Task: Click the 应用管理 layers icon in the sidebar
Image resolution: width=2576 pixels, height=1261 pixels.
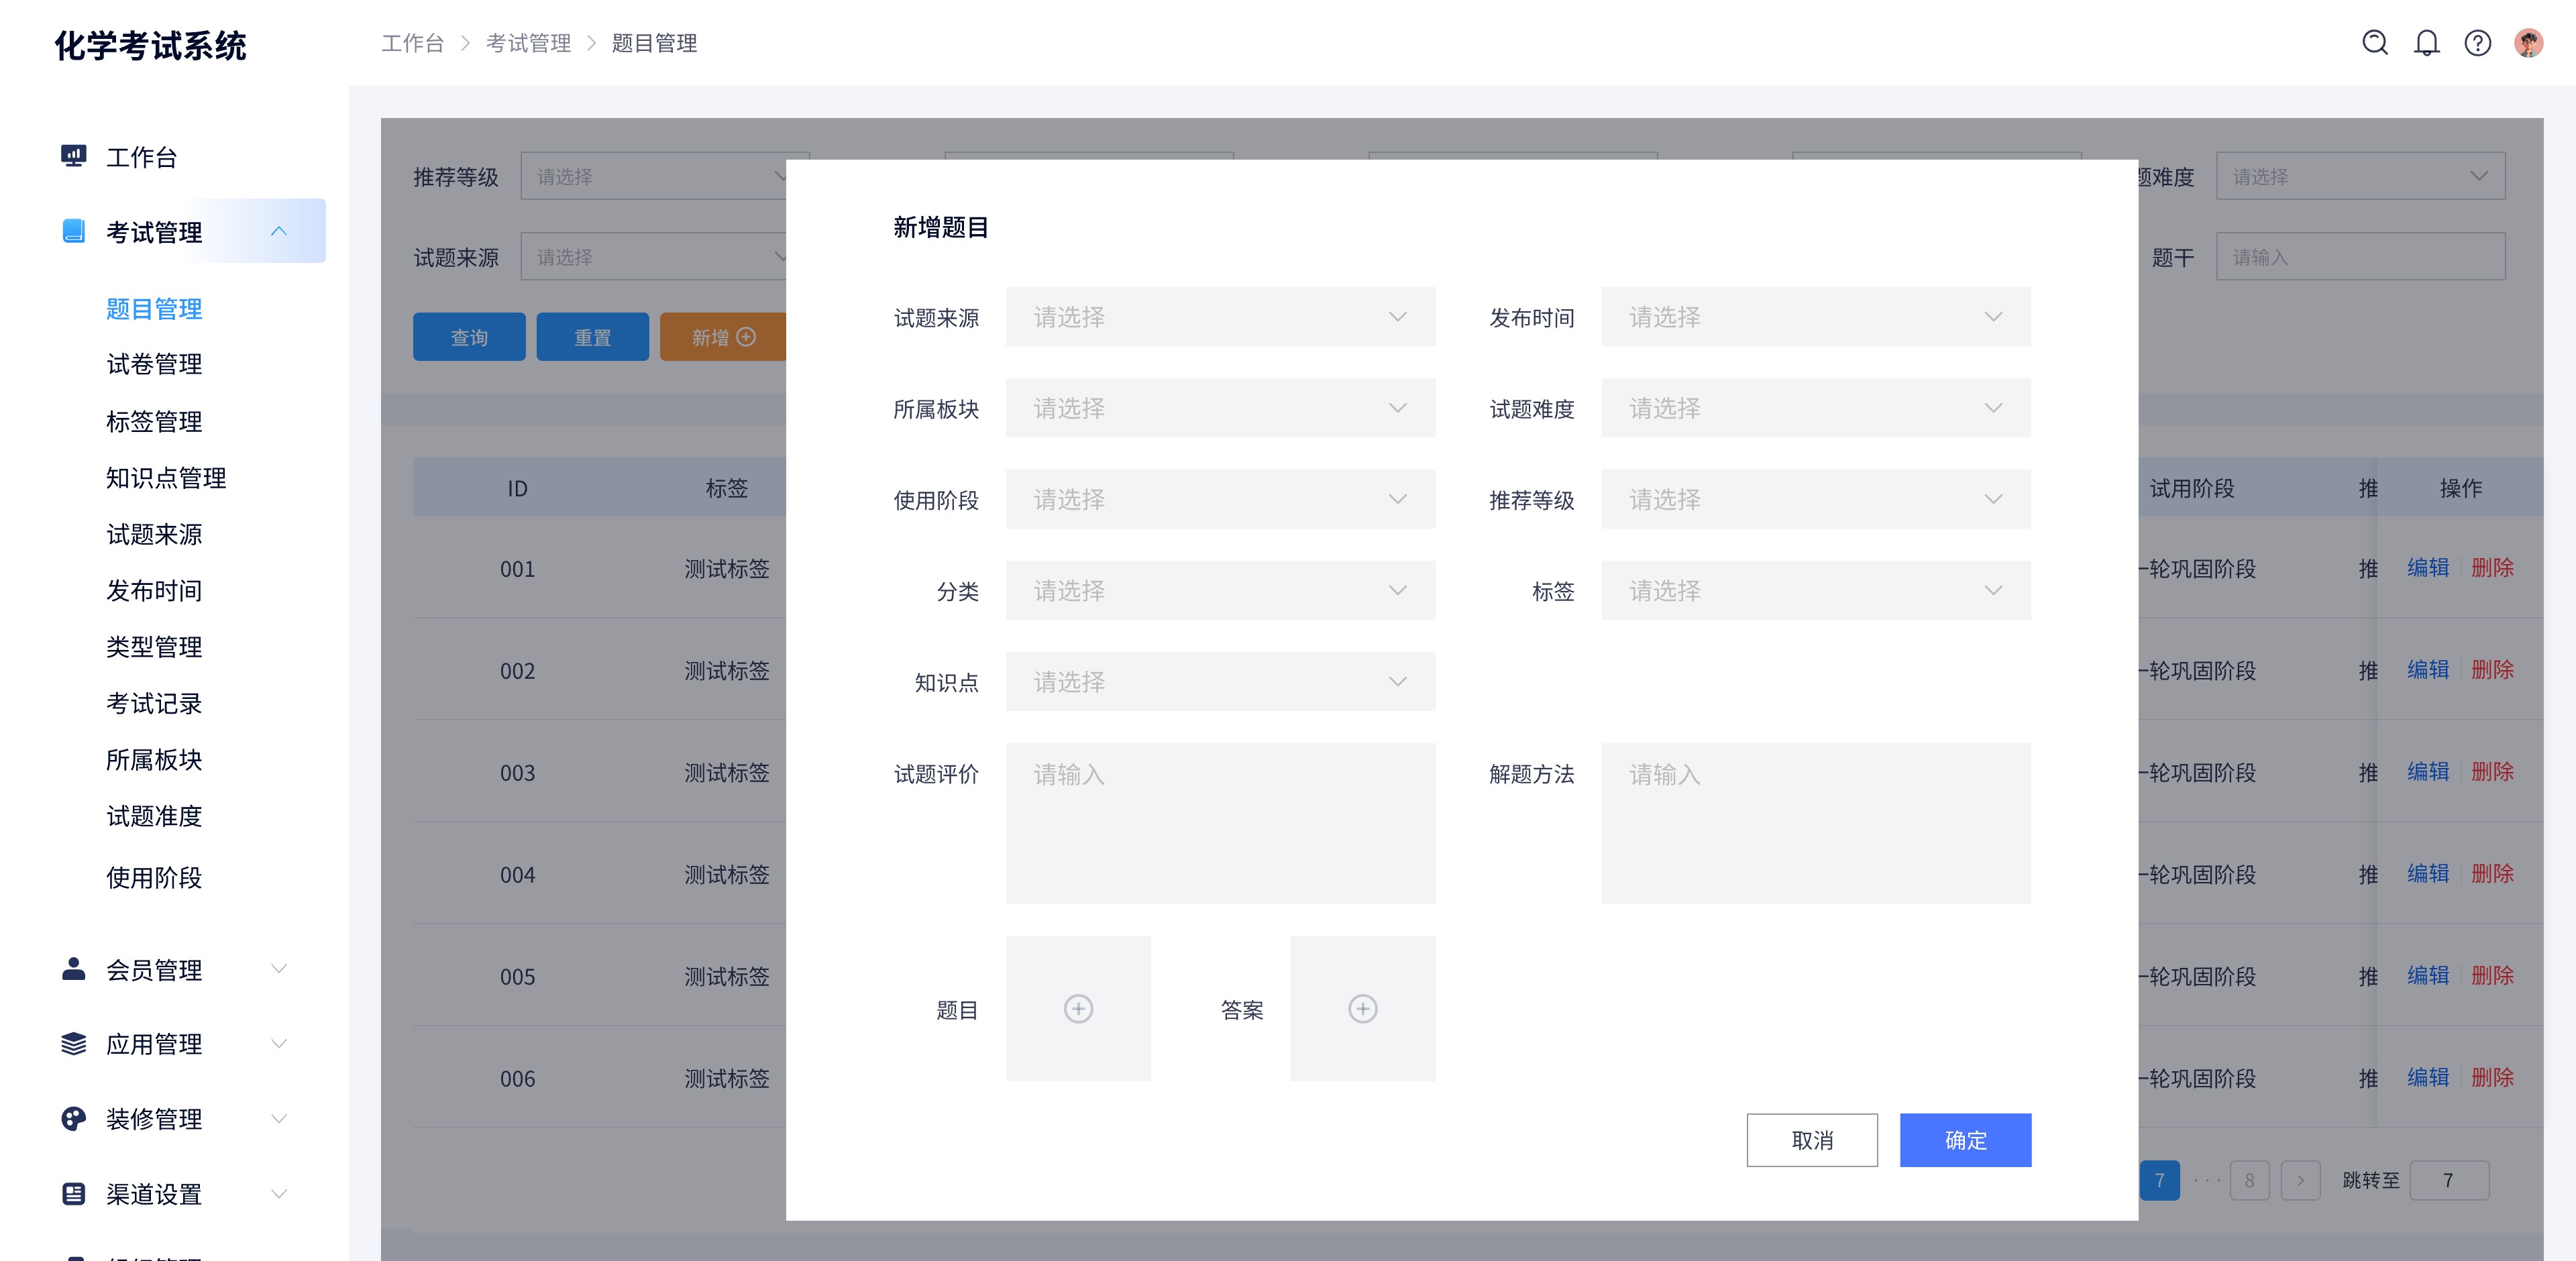Action: (73, 1043)
